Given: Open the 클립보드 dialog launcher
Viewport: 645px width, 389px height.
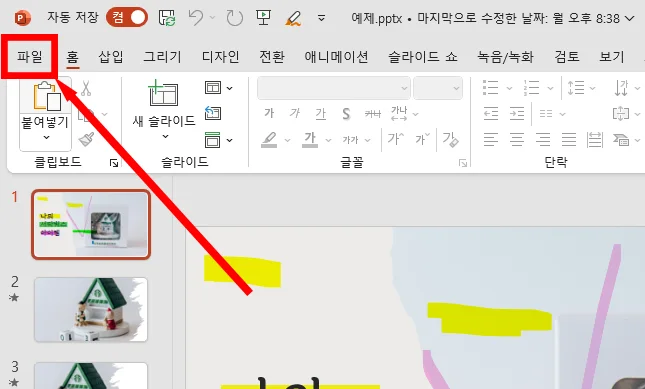Looking at the screenshot, I should pos(114,163).
